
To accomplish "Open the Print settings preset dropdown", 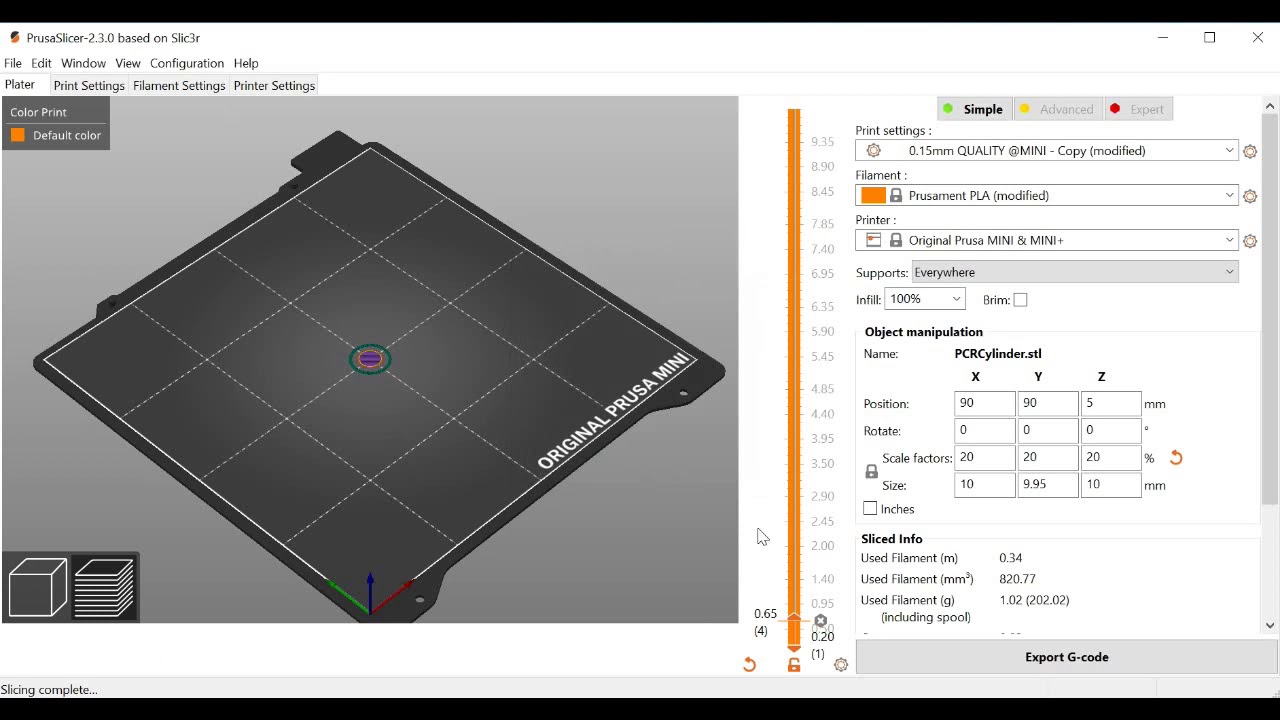I will click(1047, 151).
